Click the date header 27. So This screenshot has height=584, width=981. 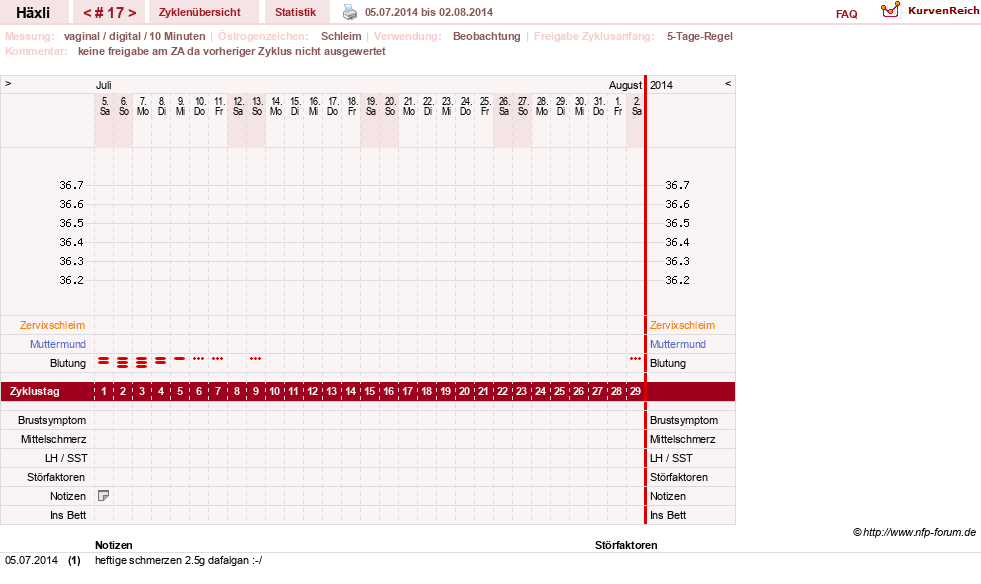tap(522, 106)
